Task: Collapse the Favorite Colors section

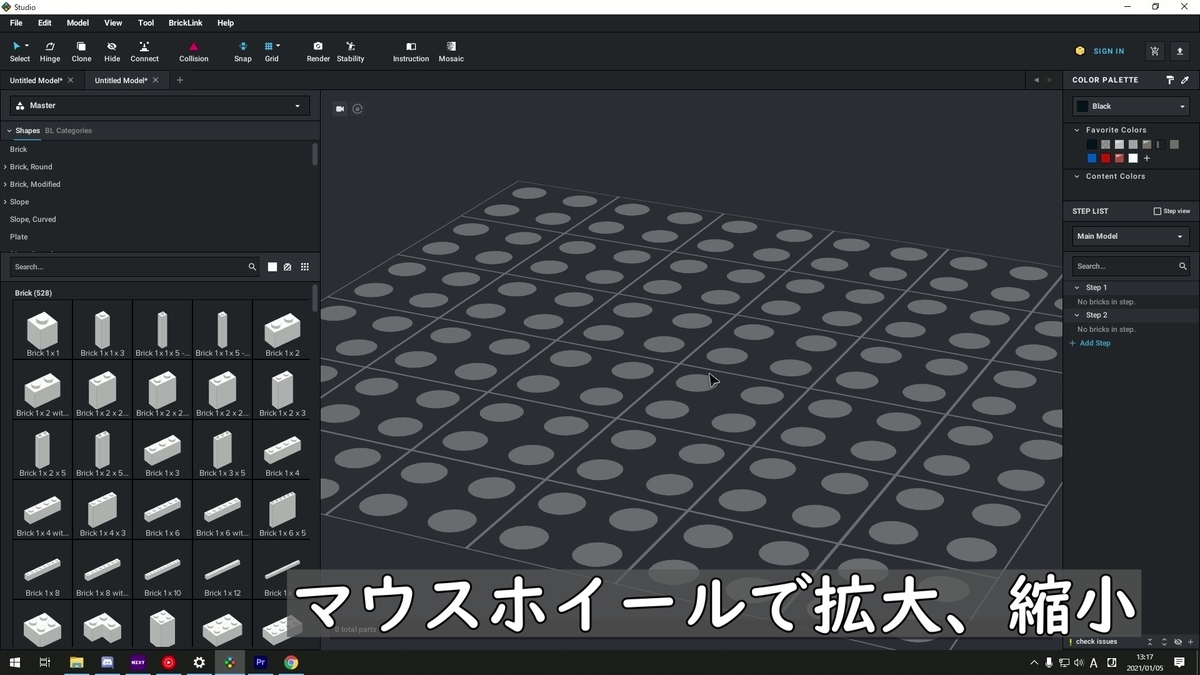Action: (1077, 130)
